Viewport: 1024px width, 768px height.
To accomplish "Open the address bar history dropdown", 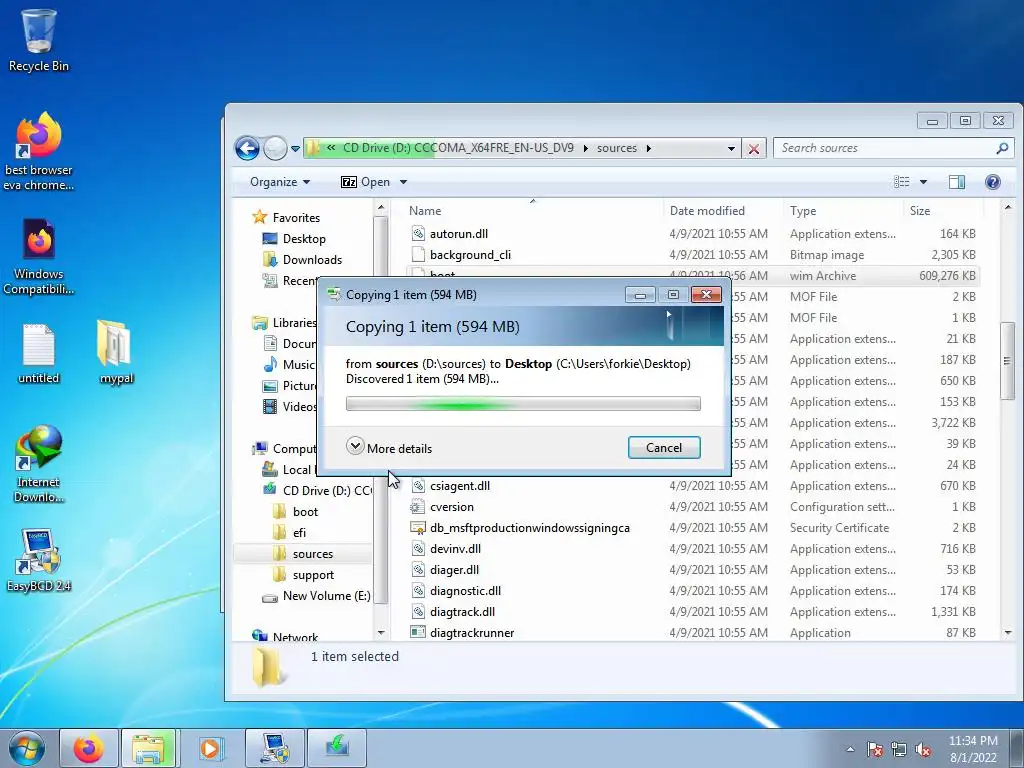I will [x=731, y=148].
